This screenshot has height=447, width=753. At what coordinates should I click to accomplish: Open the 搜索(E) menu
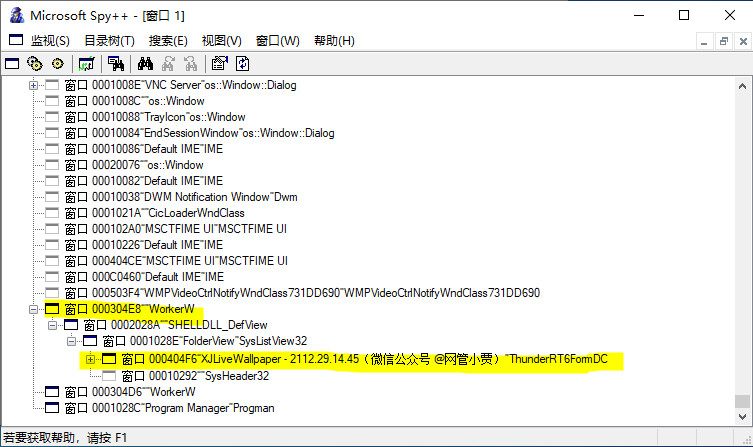(x=168, y=41)
